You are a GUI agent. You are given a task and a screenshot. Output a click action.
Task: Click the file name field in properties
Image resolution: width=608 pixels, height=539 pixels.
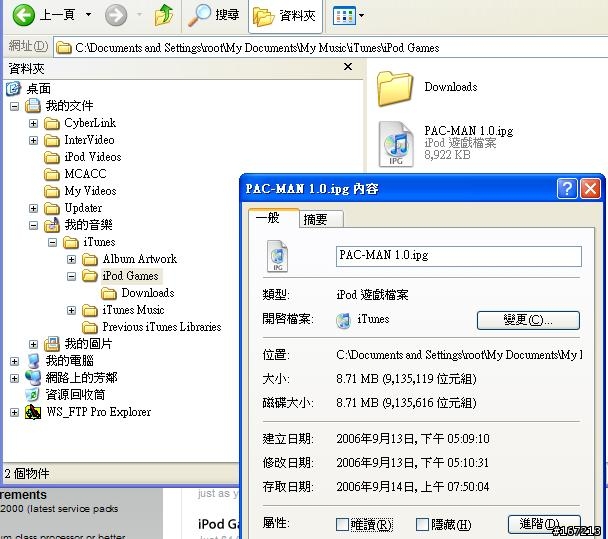(x=459, y=256)
